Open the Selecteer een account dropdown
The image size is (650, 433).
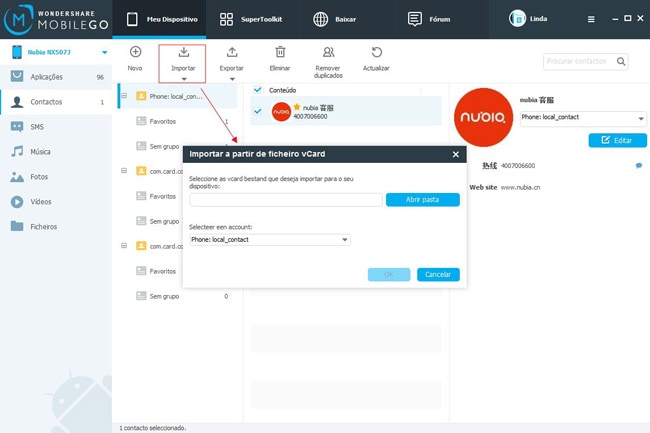270,239
